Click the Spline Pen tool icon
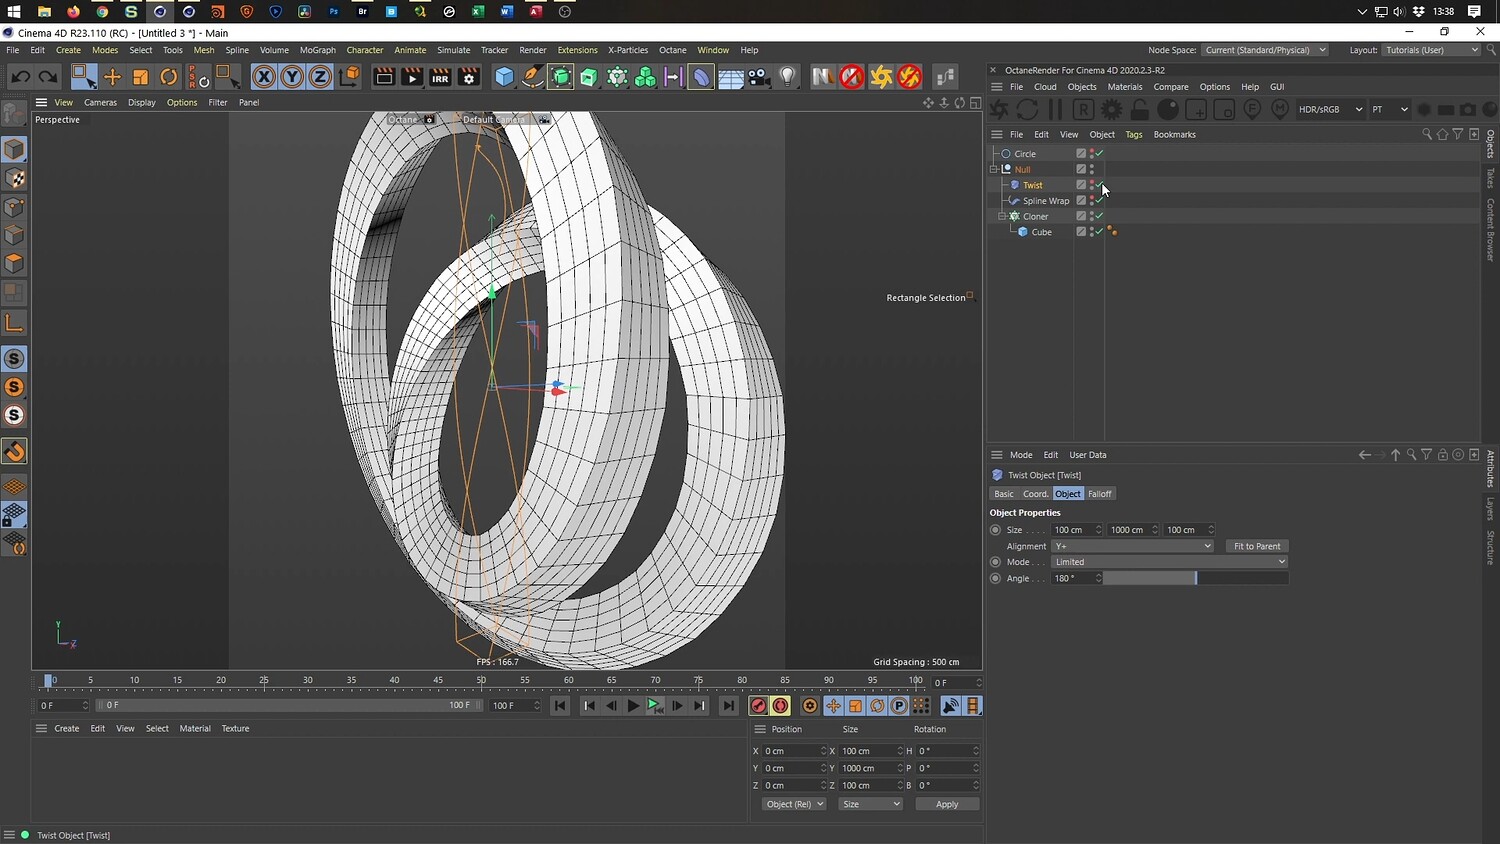 (533, 77)
